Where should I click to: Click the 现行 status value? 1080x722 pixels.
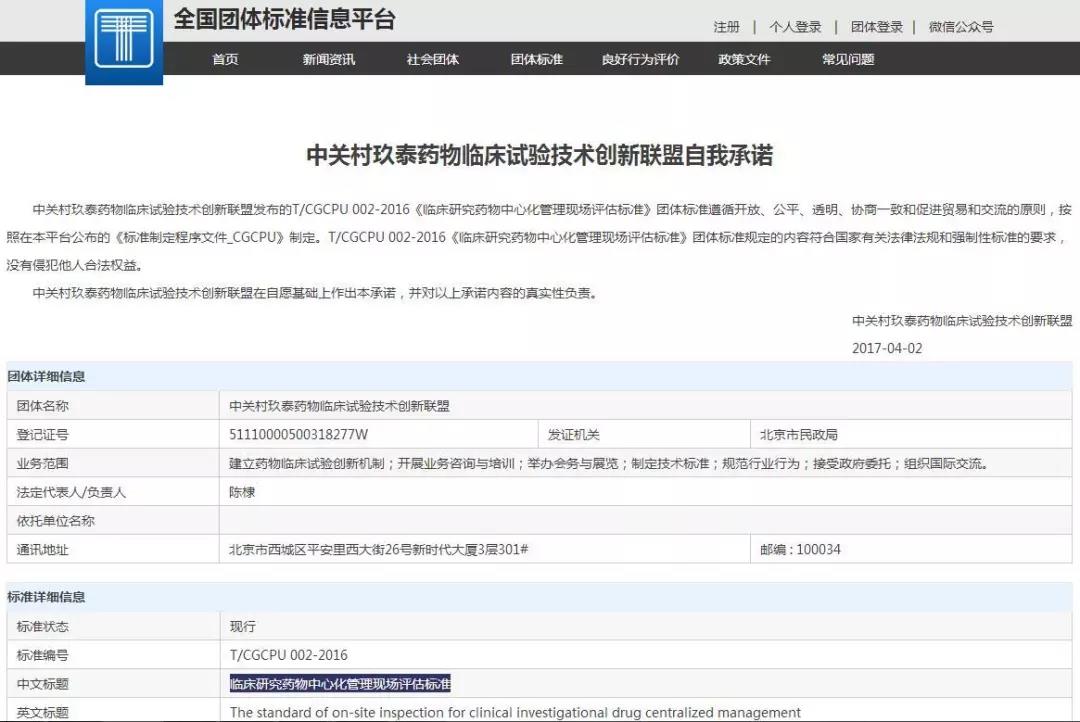click(242, 626)
